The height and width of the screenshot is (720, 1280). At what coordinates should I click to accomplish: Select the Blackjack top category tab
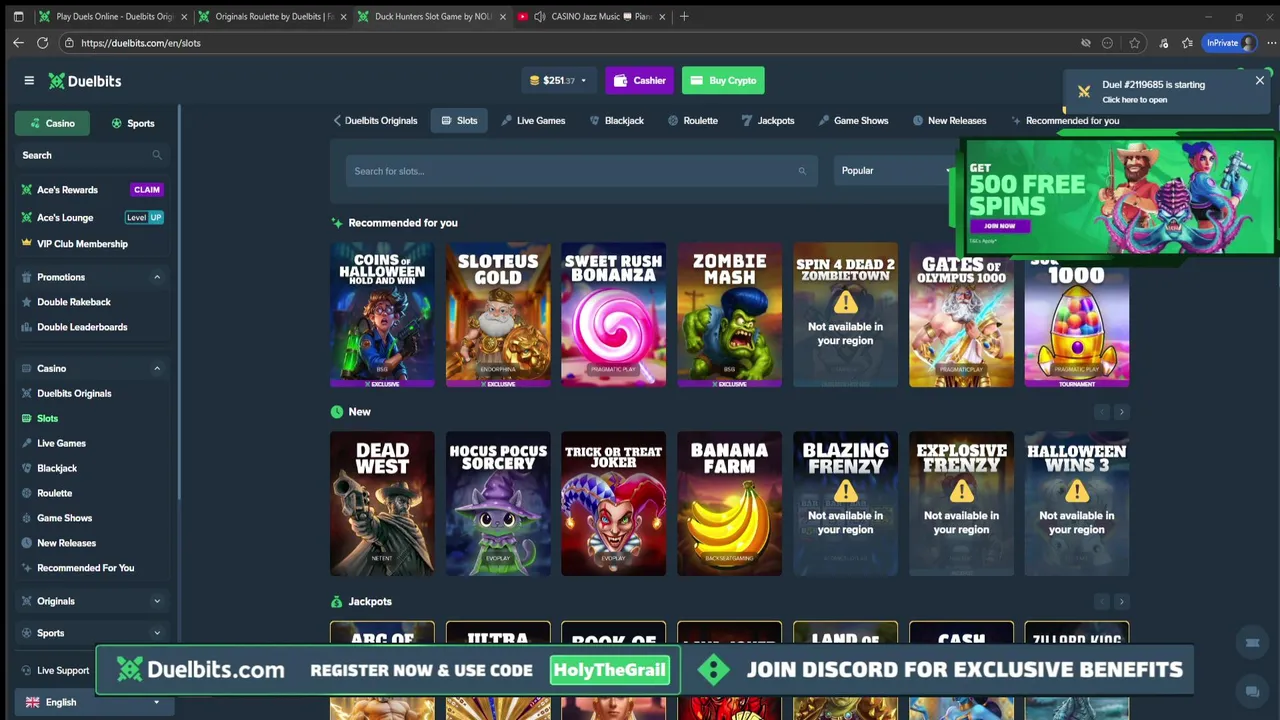616,121
